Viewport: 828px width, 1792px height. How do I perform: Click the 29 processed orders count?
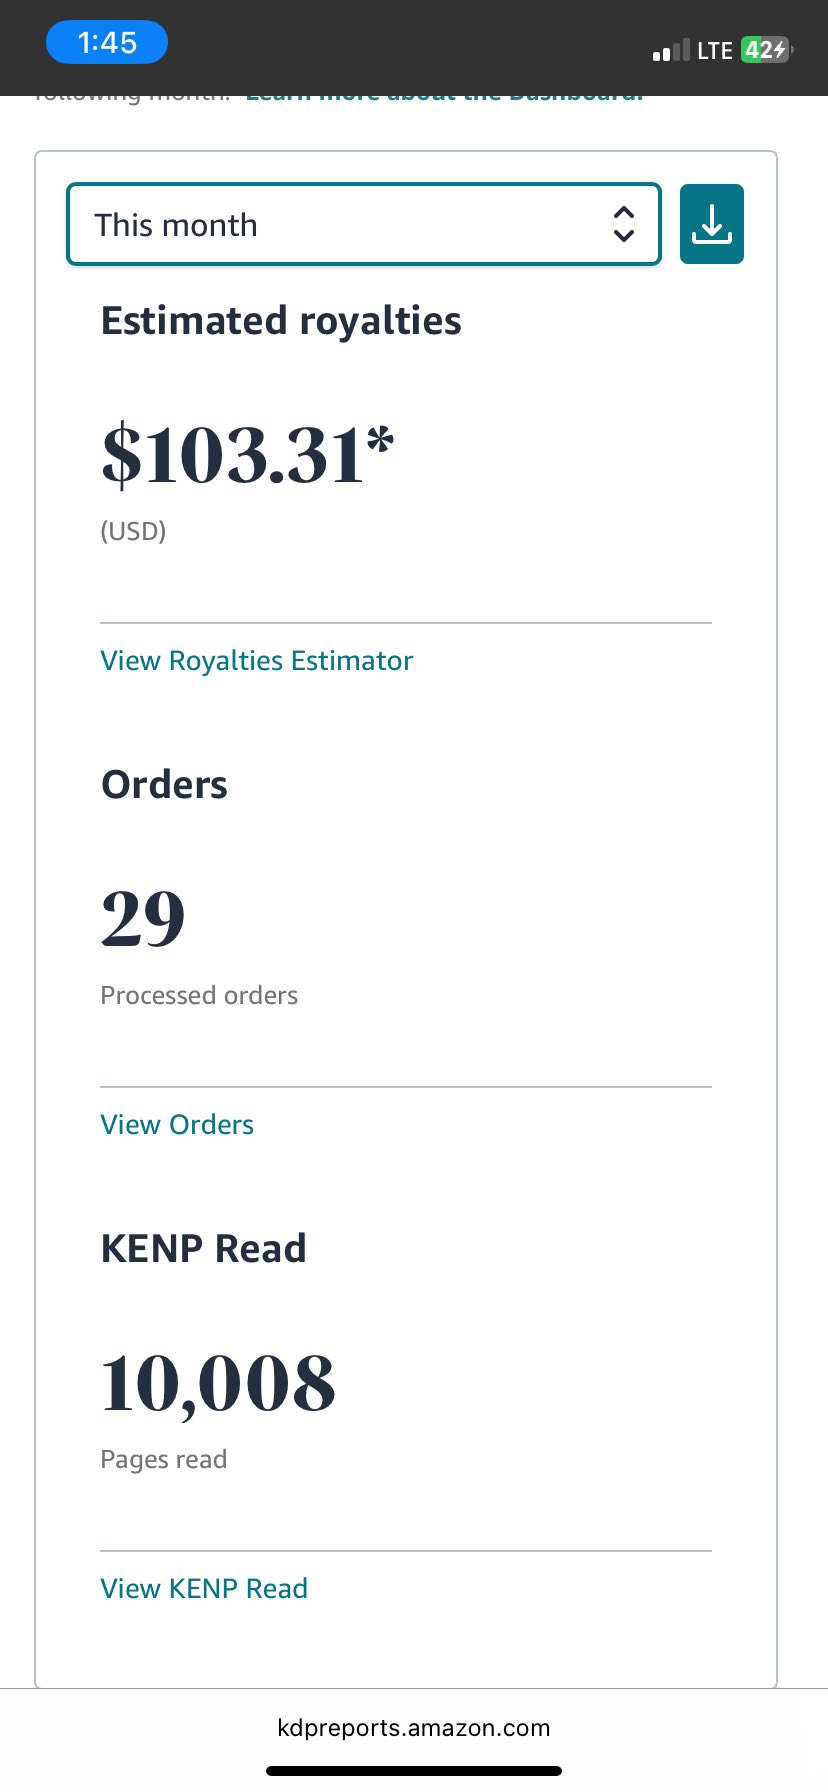[x=143, y=919]
